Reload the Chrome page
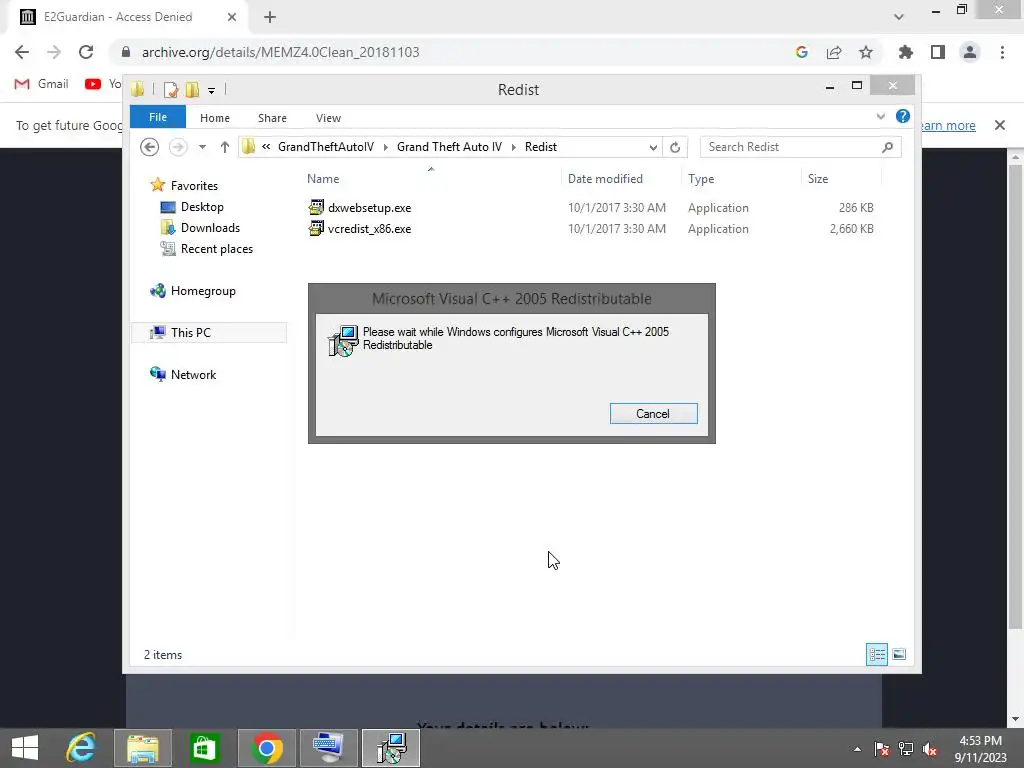 [x=86, y=52]
